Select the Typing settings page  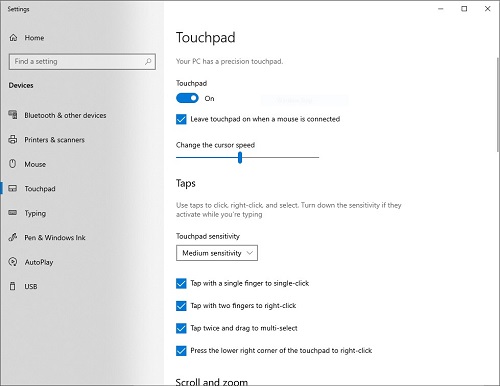coord(35,213)
